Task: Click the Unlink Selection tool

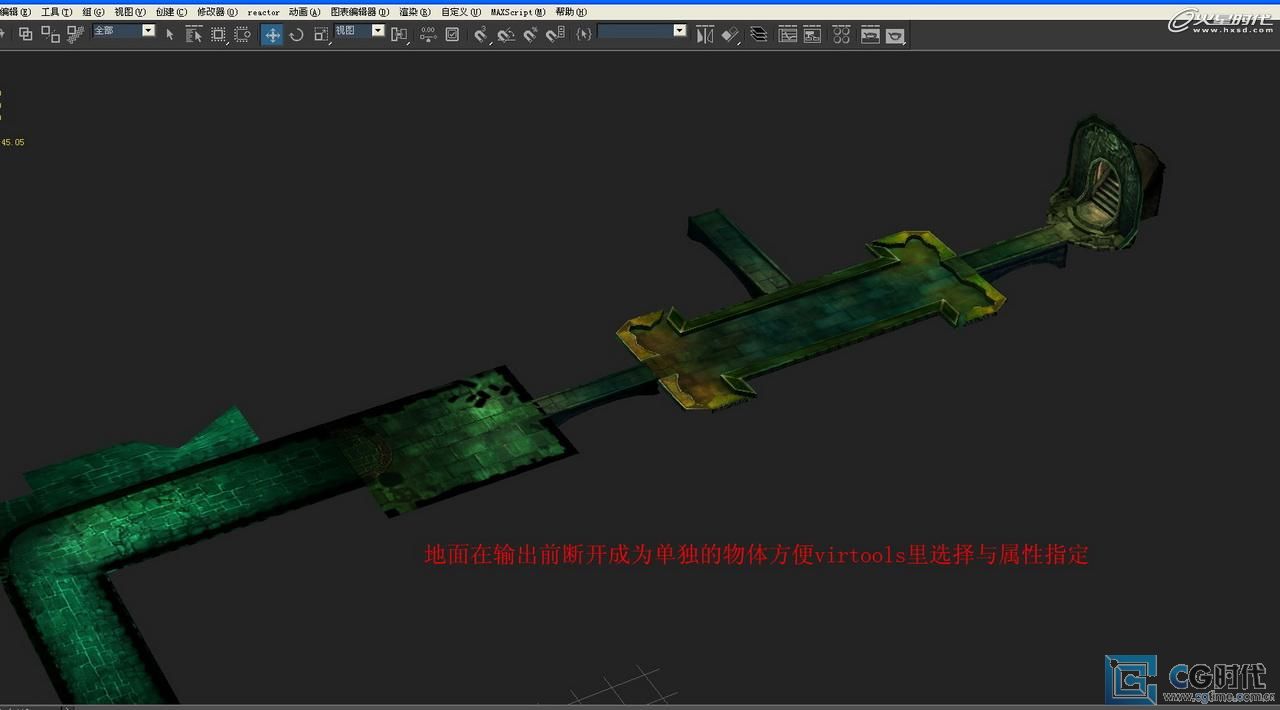Action: pyautogui.click(x=50, y=34)
